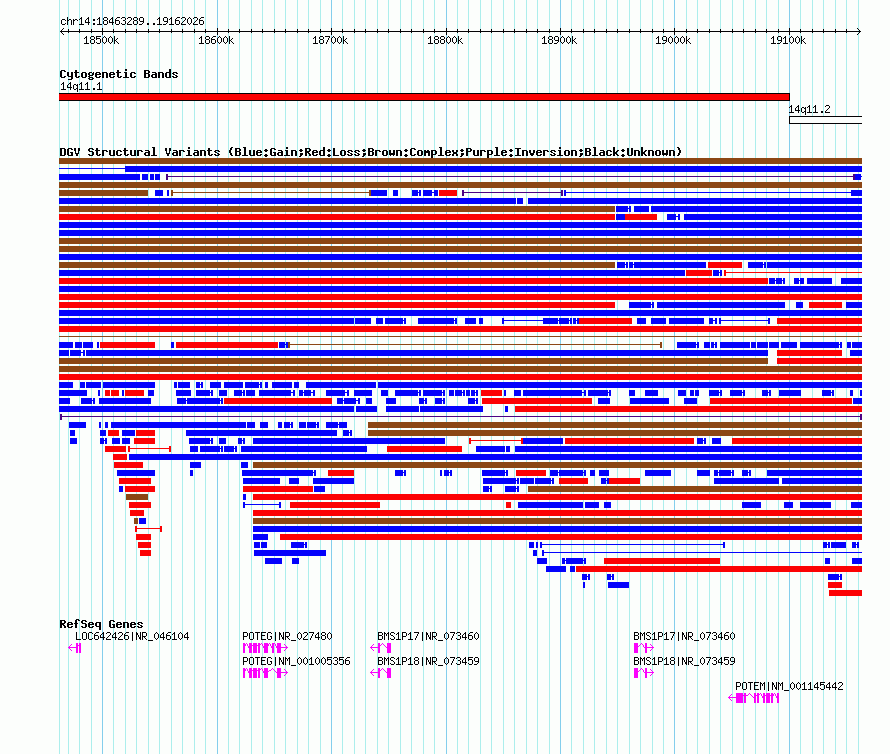
Task: Click the 18600k ruler tick label
Action: click(x=216, y=40)
